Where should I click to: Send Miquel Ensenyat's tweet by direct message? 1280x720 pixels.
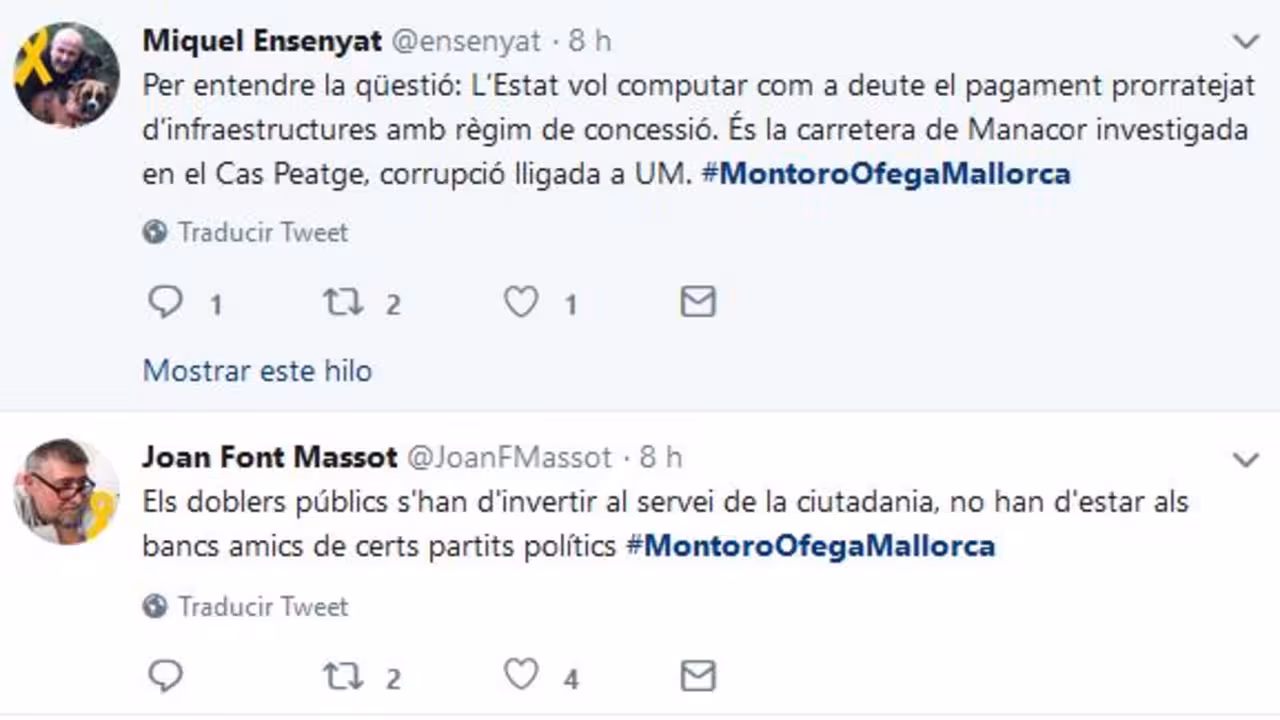(698, 302)
